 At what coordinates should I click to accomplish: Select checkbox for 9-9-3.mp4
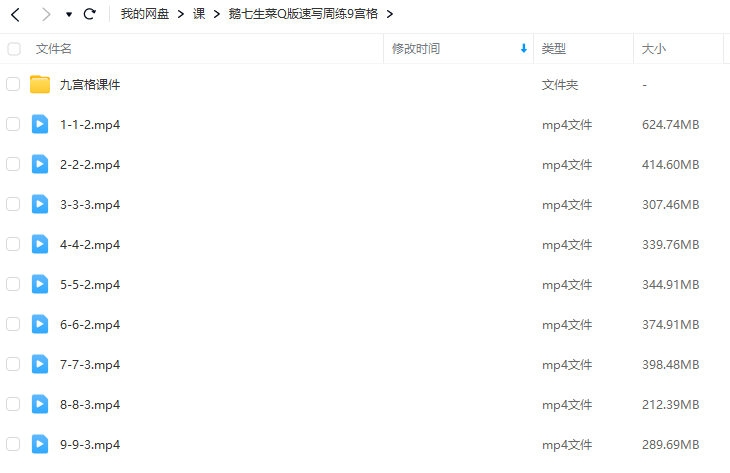(13, 445)
